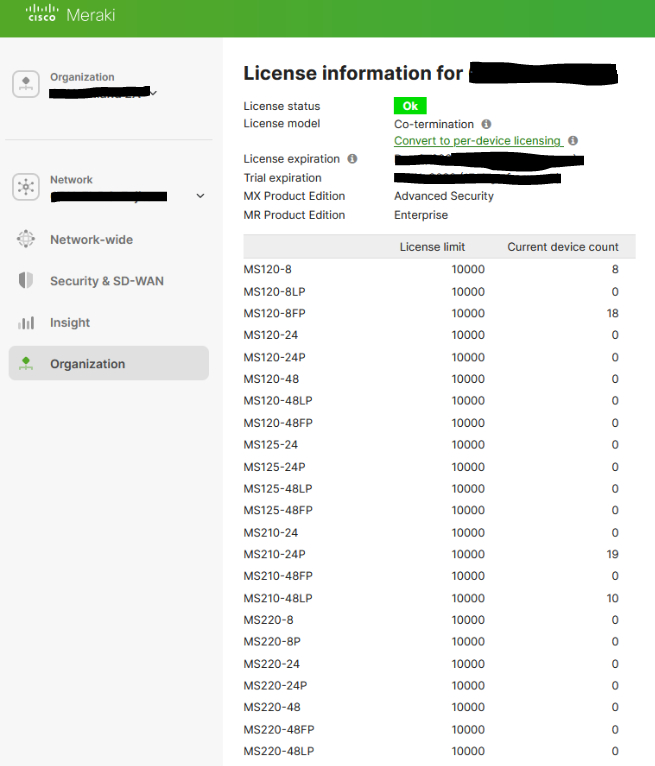Click info icon next to License expiration
This screenshot has height=766, width=655.
coord(352,159)
